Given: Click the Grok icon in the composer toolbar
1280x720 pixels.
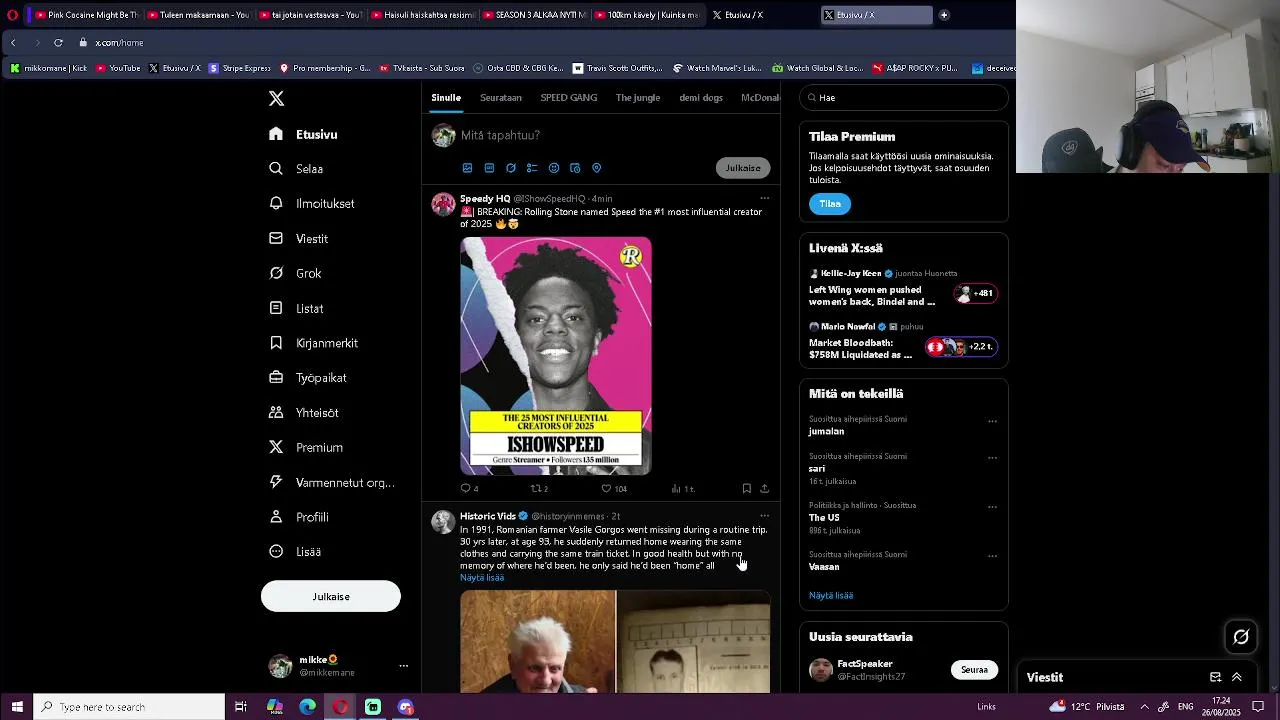Looking at the screenshot, I should (511, 168).
